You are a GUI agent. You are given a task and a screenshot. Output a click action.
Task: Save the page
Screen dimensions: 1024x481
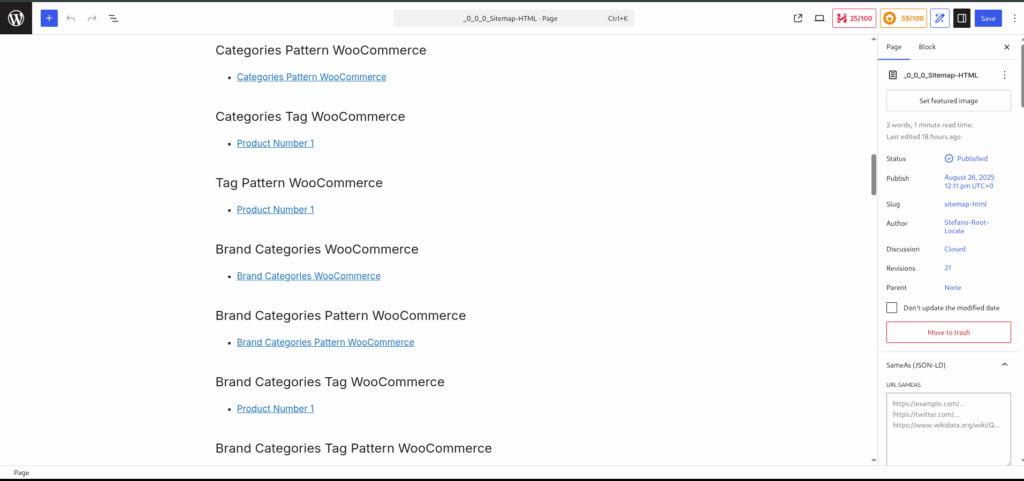pos(988,18)
